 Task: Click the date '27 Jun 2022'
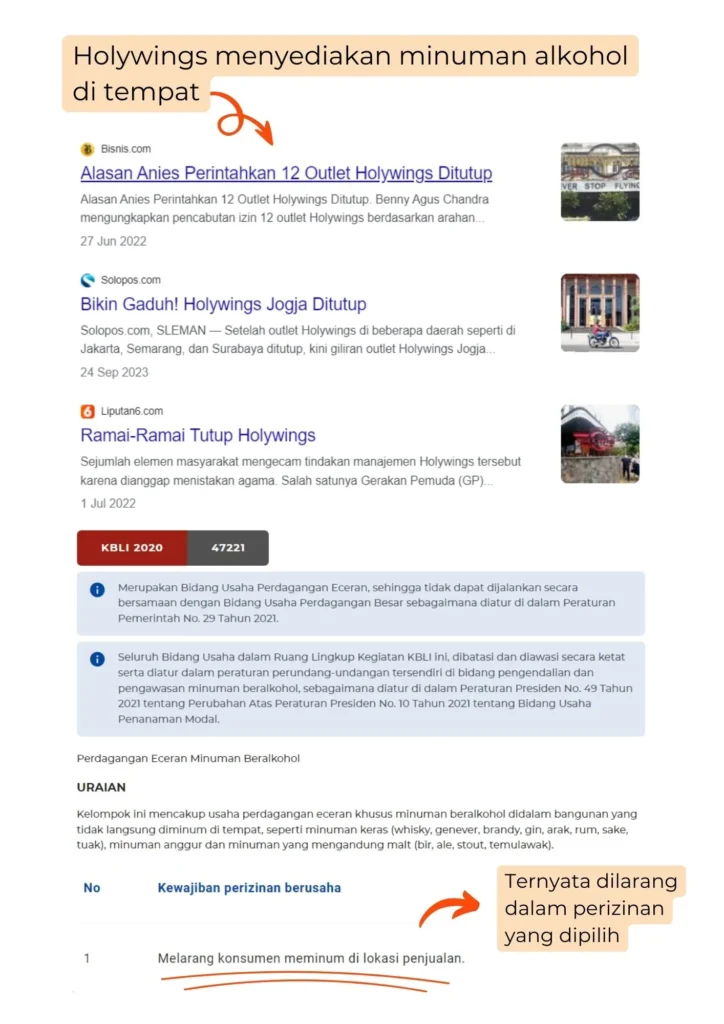tap(113, 242)
